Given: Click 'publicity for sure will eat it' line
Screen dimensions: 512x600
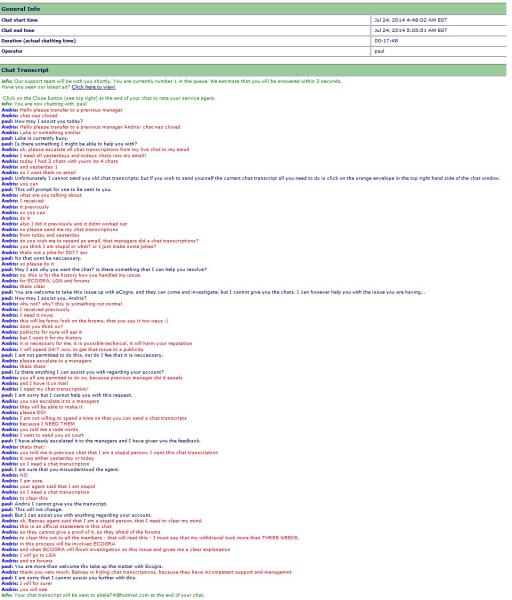Looking at the screenshot, I should [42, 332].
